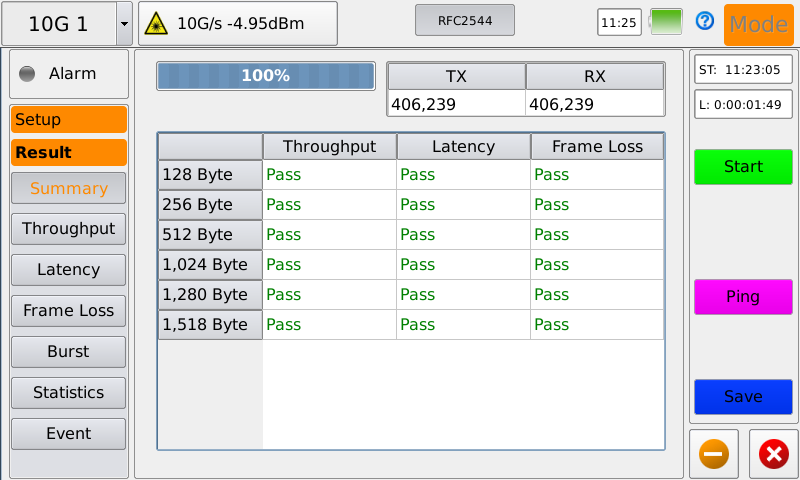Click the red X close icon
The height and width of the screenshot is (480, 800).
coord(773,454)
